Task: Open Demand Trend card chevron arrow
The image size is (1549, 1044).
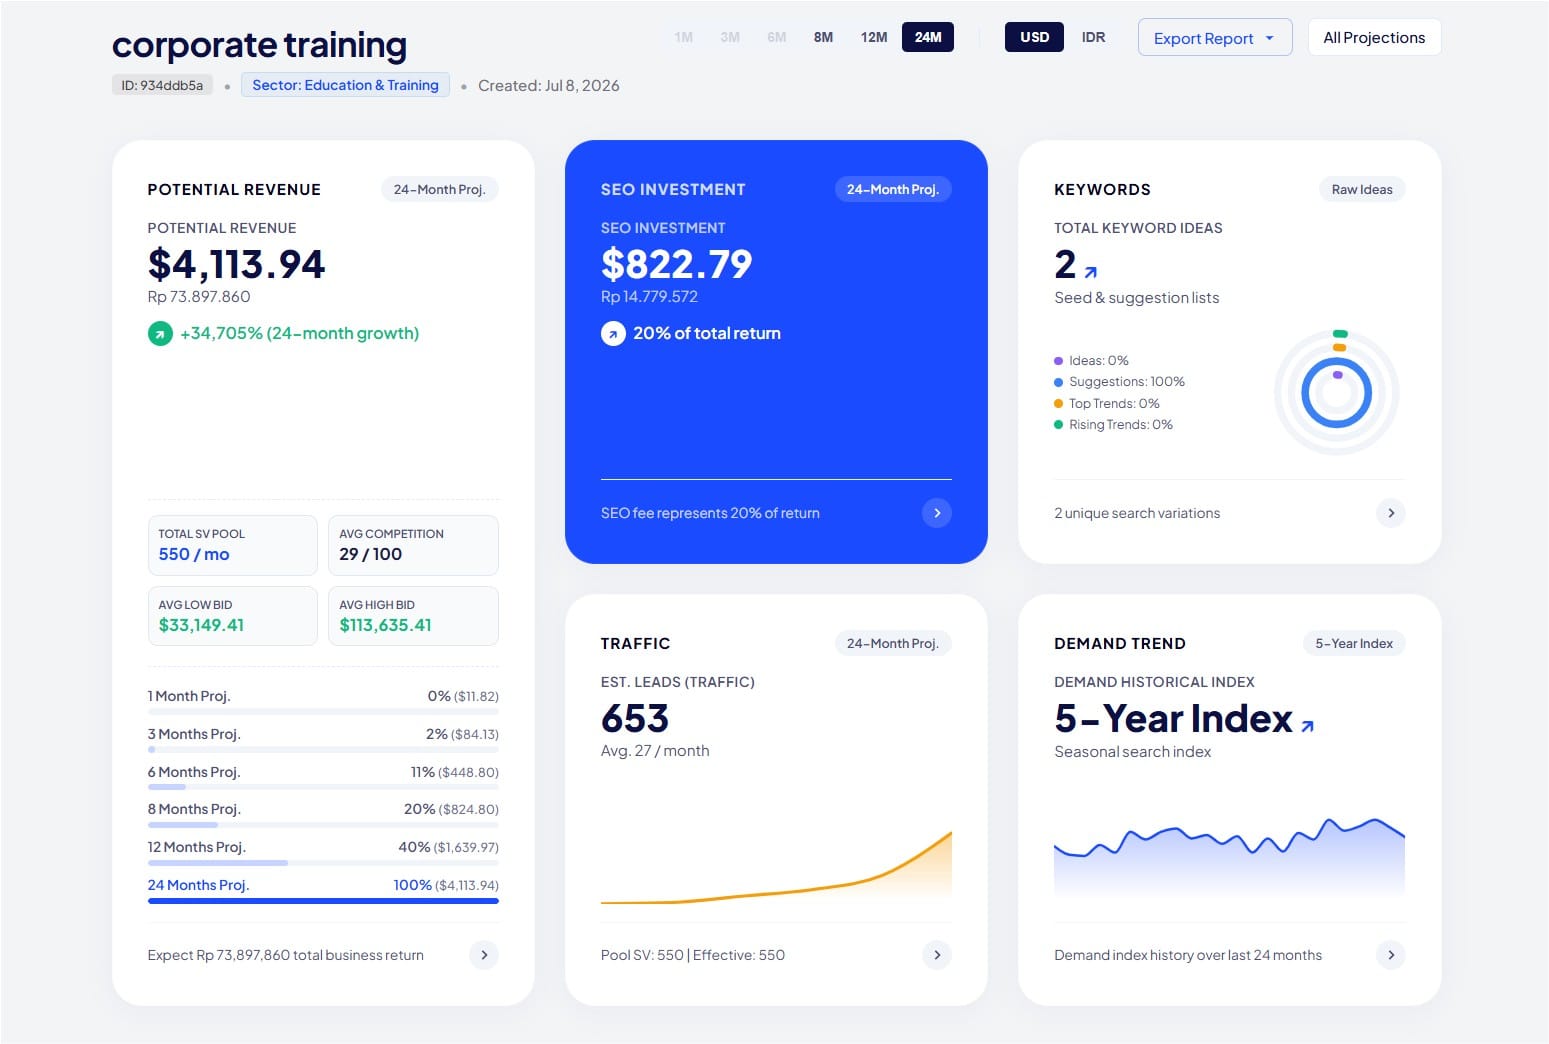Action: tap(1391, 955)
